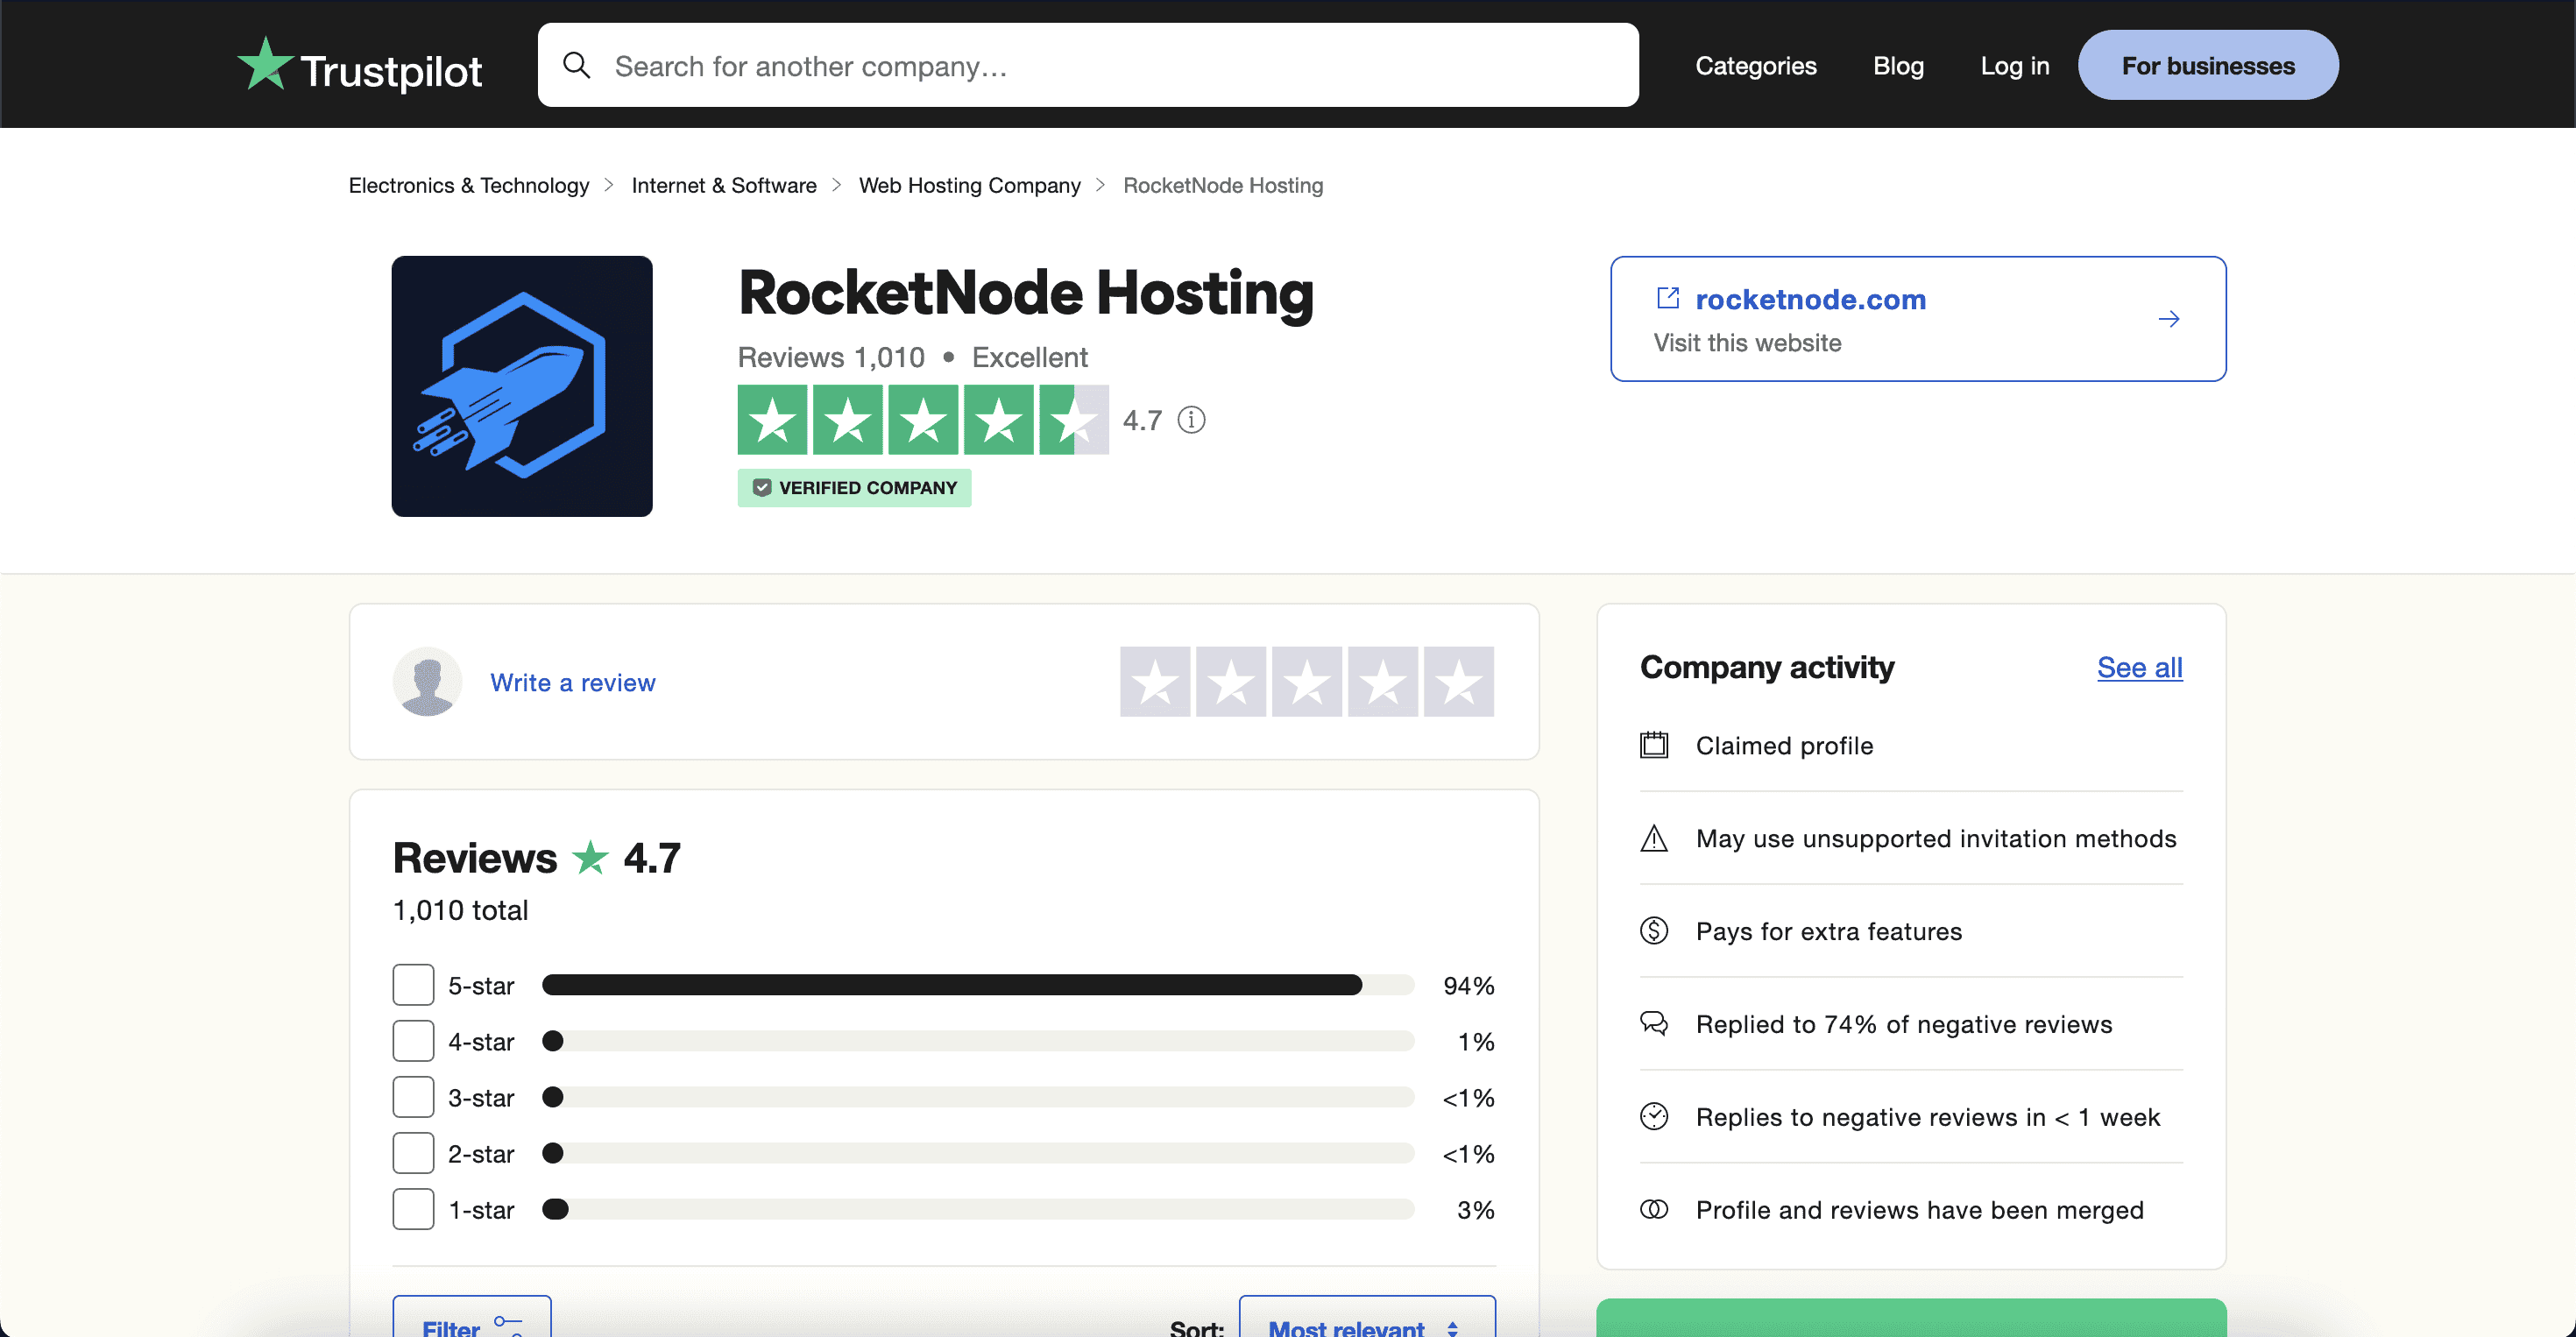Click the Trustpilot star logo
This screenshot has width=2576, height=1337.
point(265,64)
